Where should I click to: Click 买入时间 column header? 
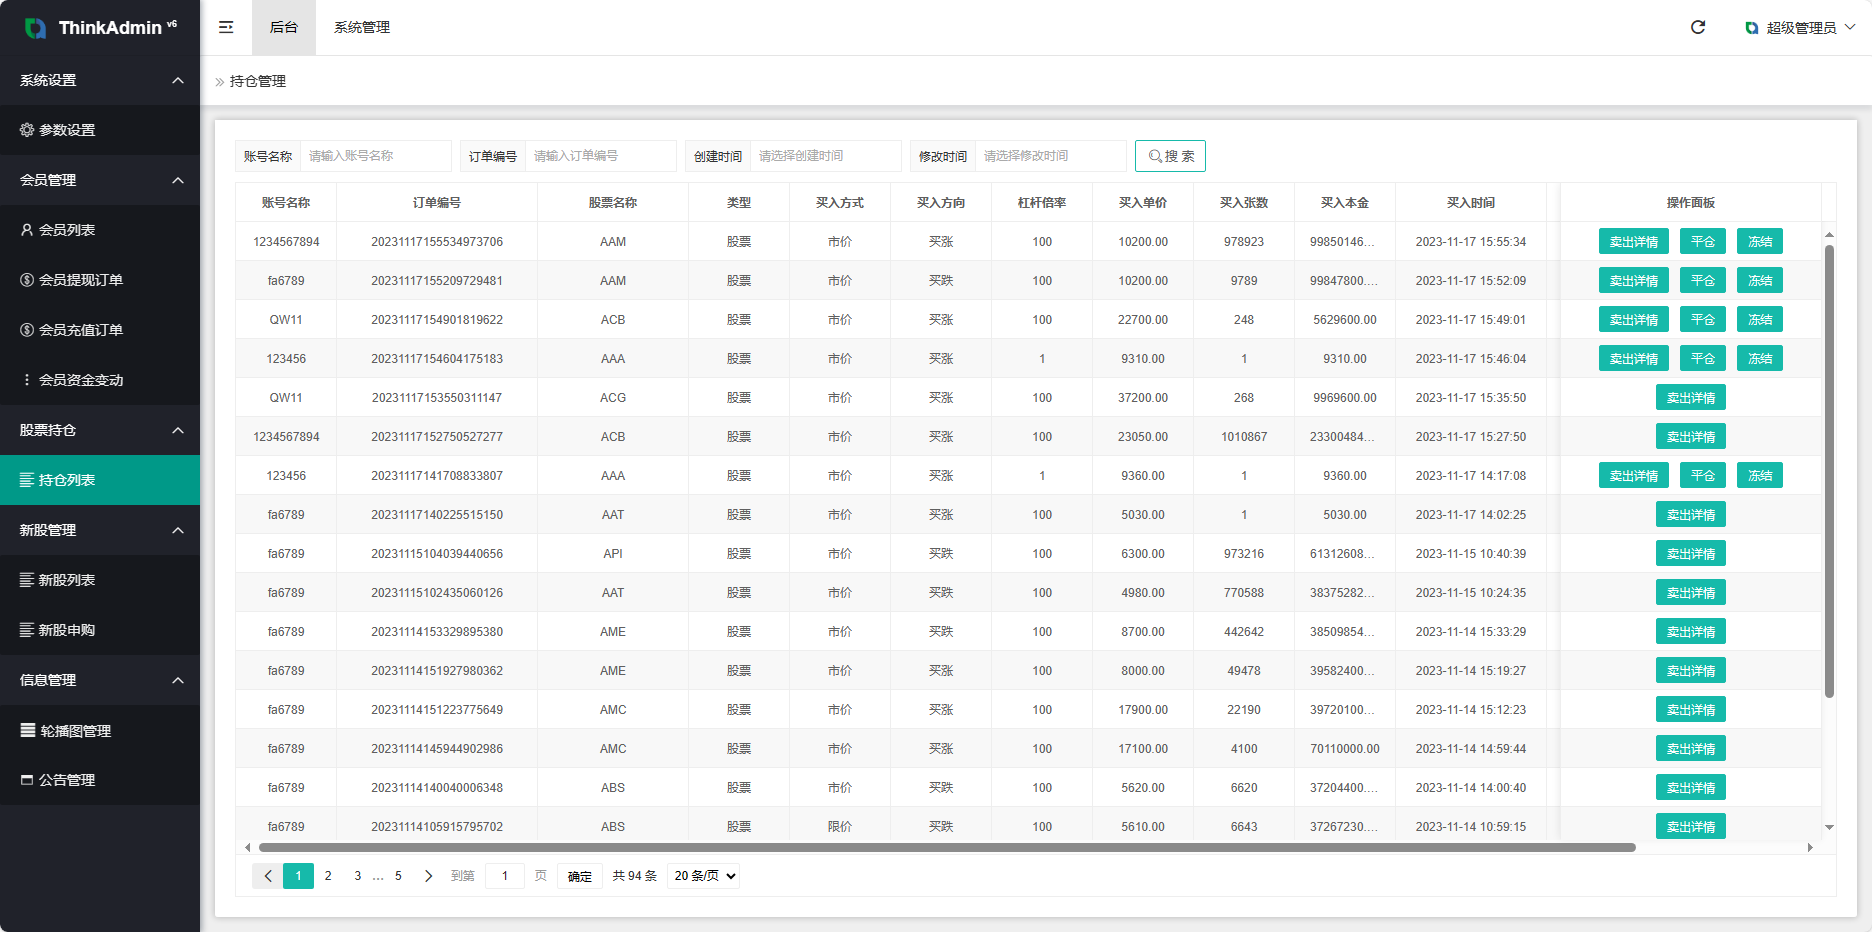click(x=1471, y=203)
